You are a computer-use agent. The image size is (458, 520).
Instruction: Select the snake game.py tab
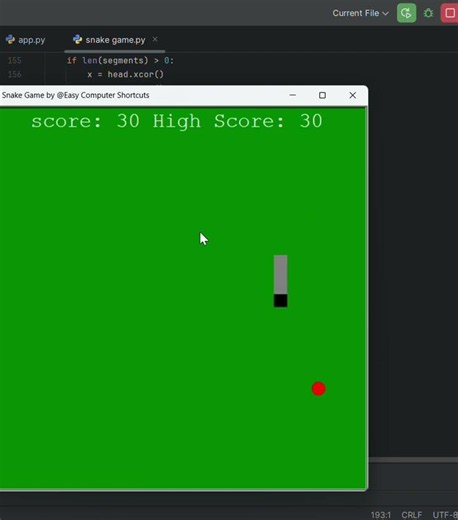(115, 40)
